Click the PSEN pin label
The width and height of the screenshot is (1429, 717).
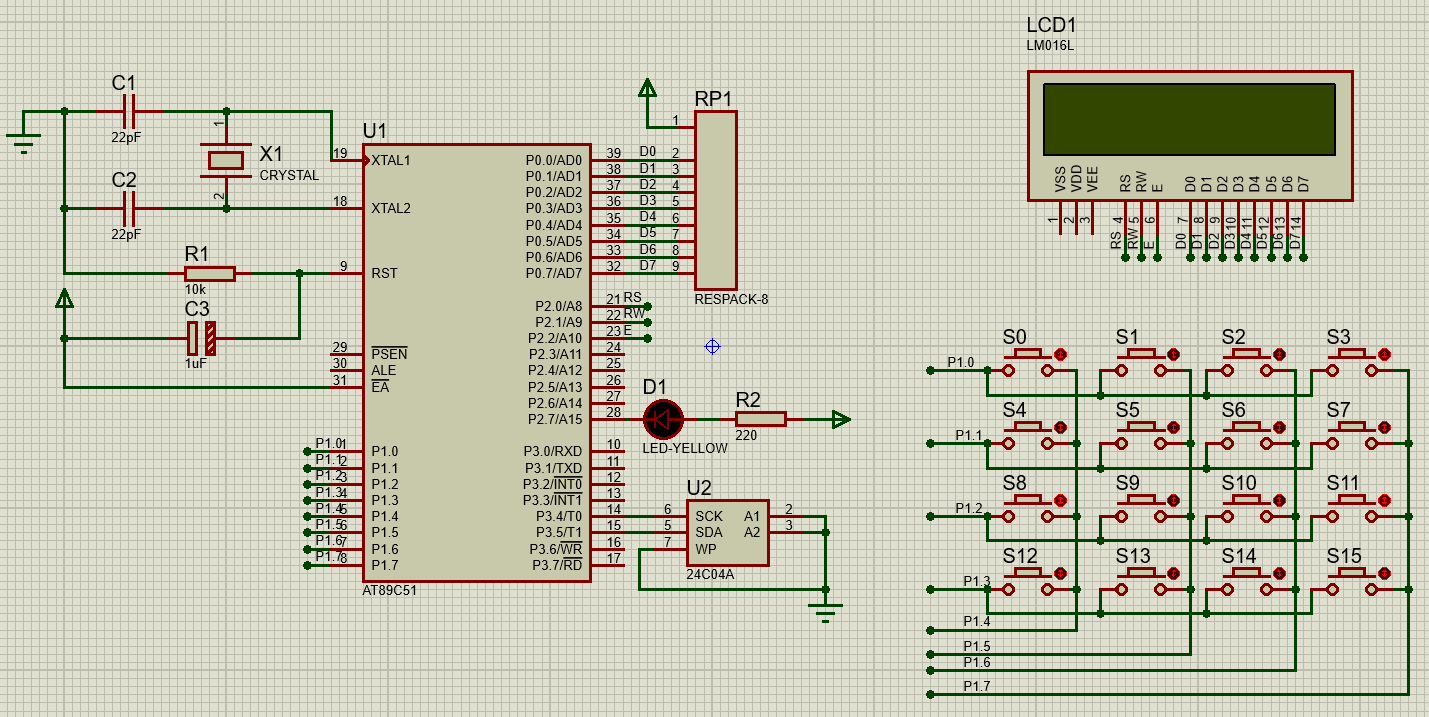pos(389,354)
